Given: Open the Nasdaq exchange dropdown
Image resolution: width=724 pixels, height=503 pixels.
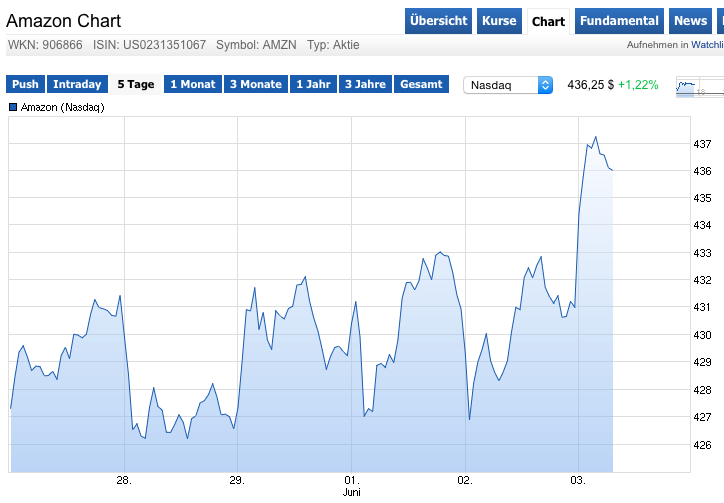Looking at the screenshot, I should pos(500,85).
